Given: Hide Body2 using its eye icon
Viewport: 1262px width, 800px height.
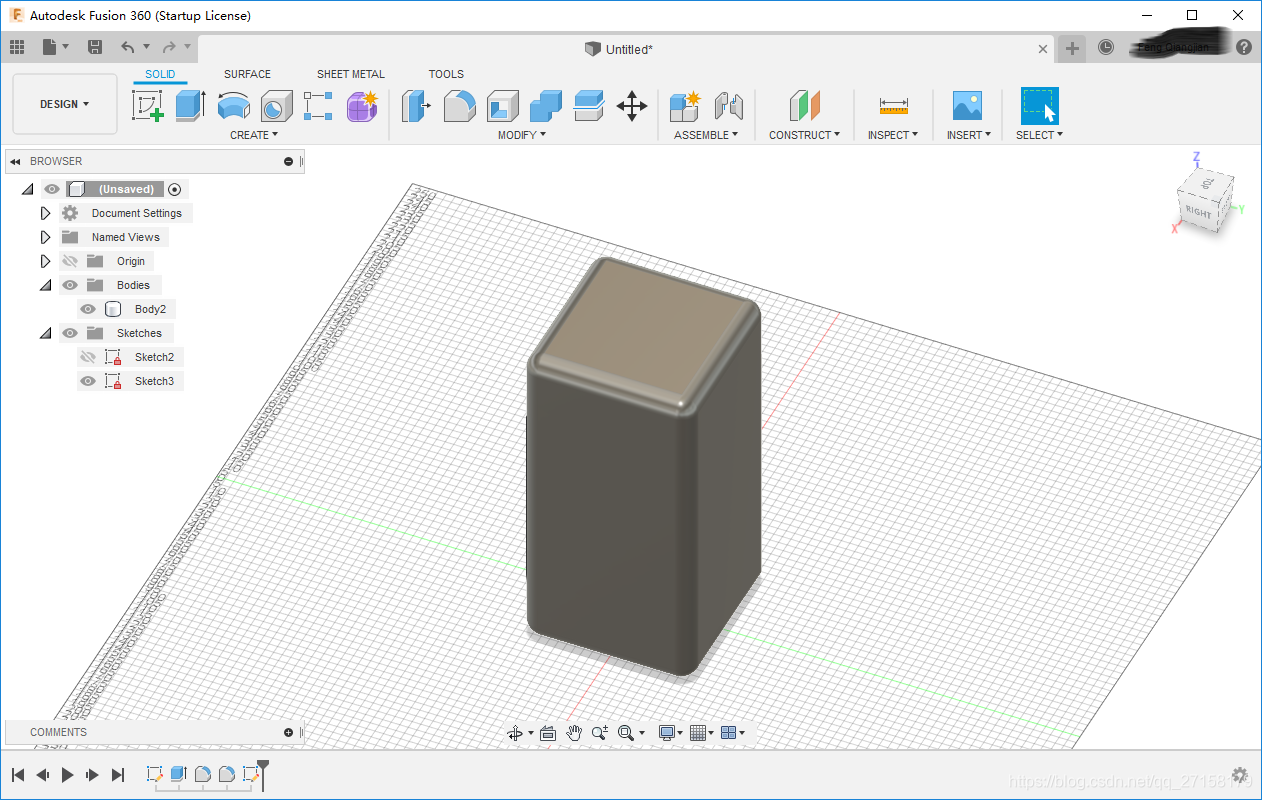Looking at the screenshot, I should [x=88, y=309].
